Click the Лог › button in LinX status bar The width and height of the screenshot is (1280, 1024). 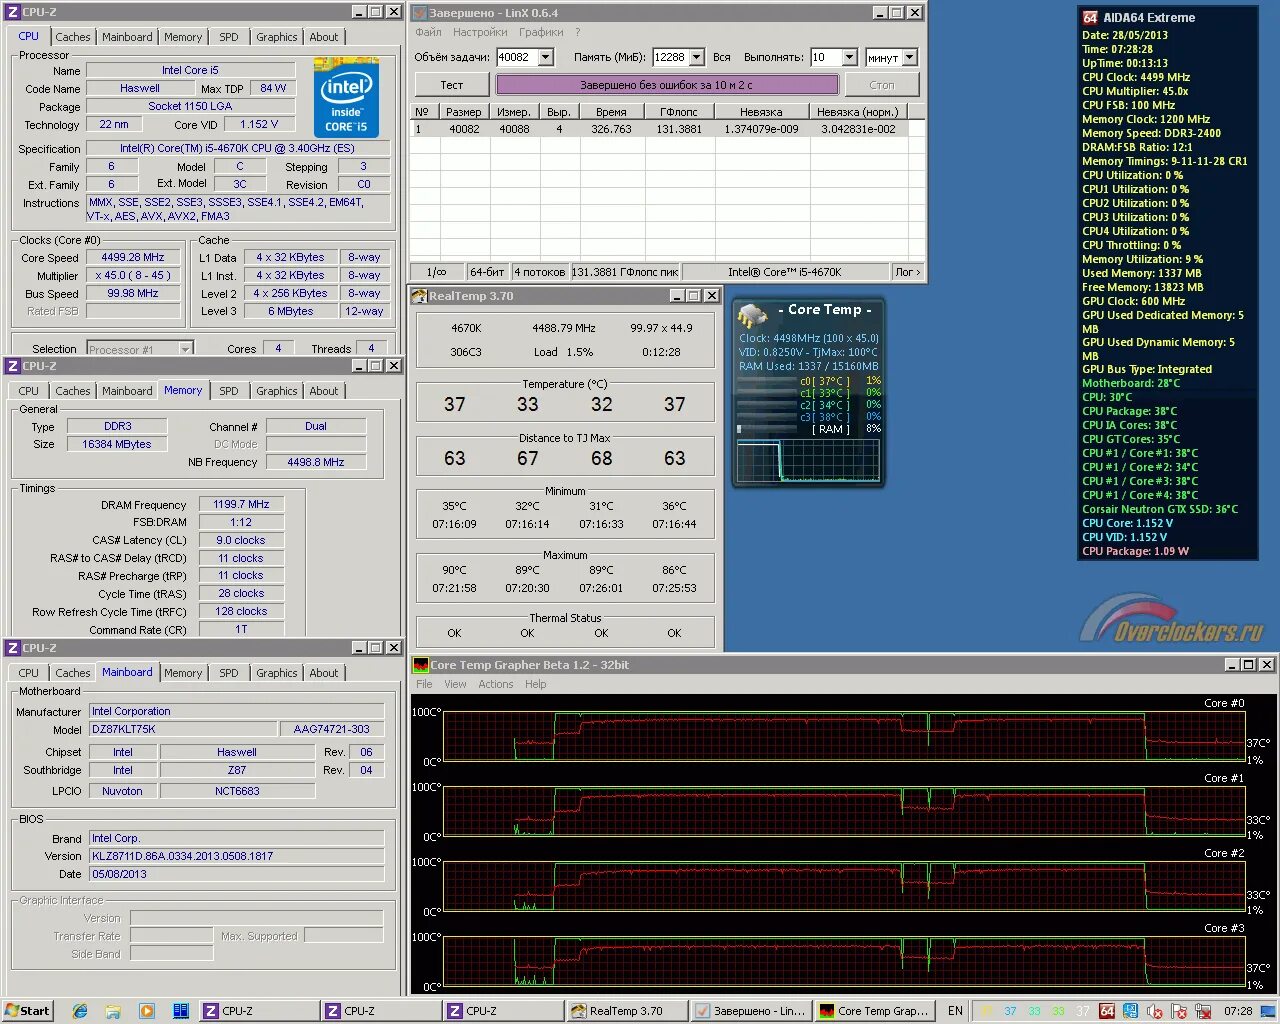click(907, 271)
